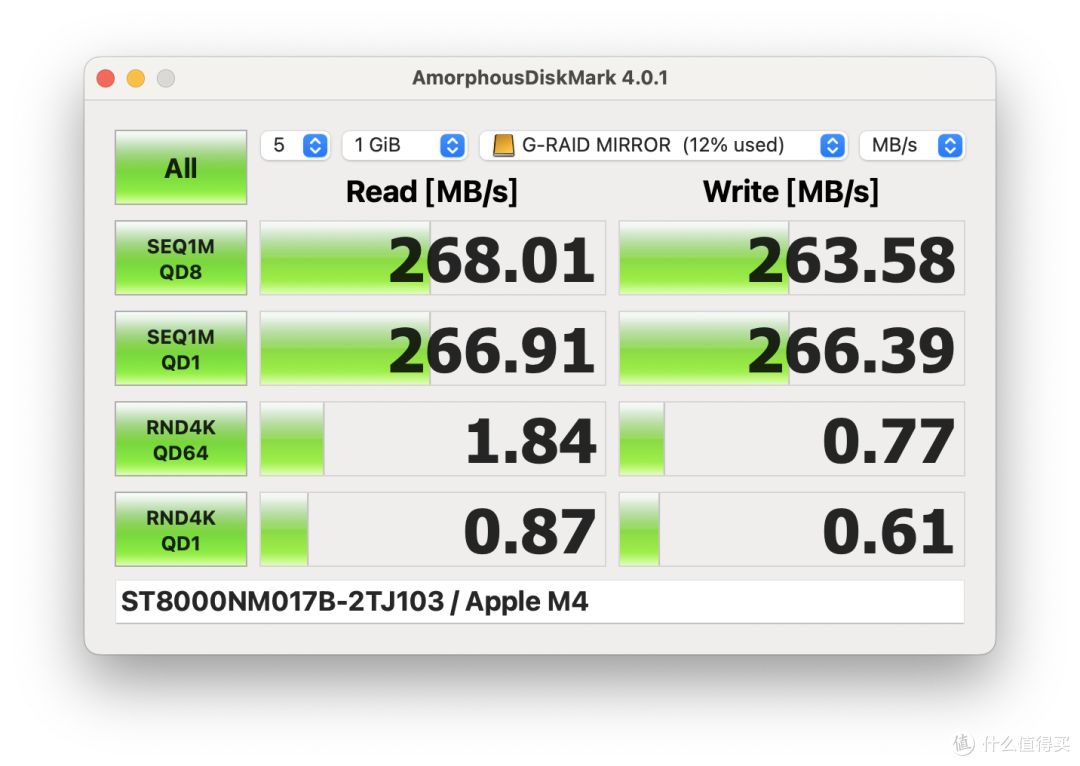Click the stepper chevrons on the 5 selector
The width and height of the screenshot is (1080, 766).
coord(315,145)
